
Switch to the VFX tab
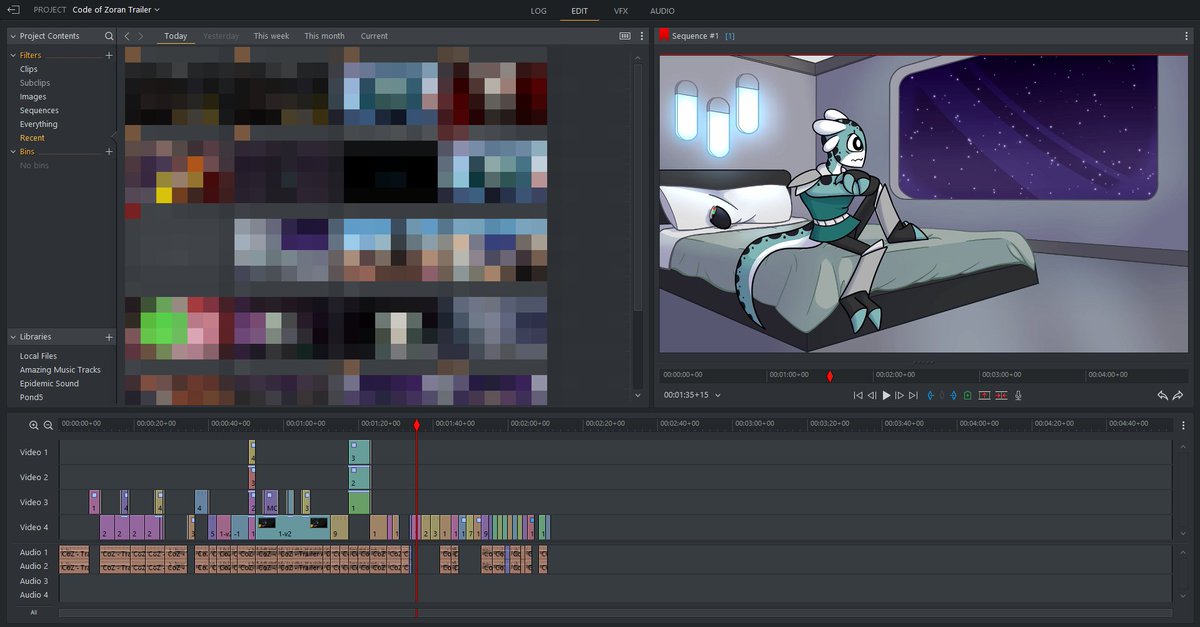[x=621, y=10]
